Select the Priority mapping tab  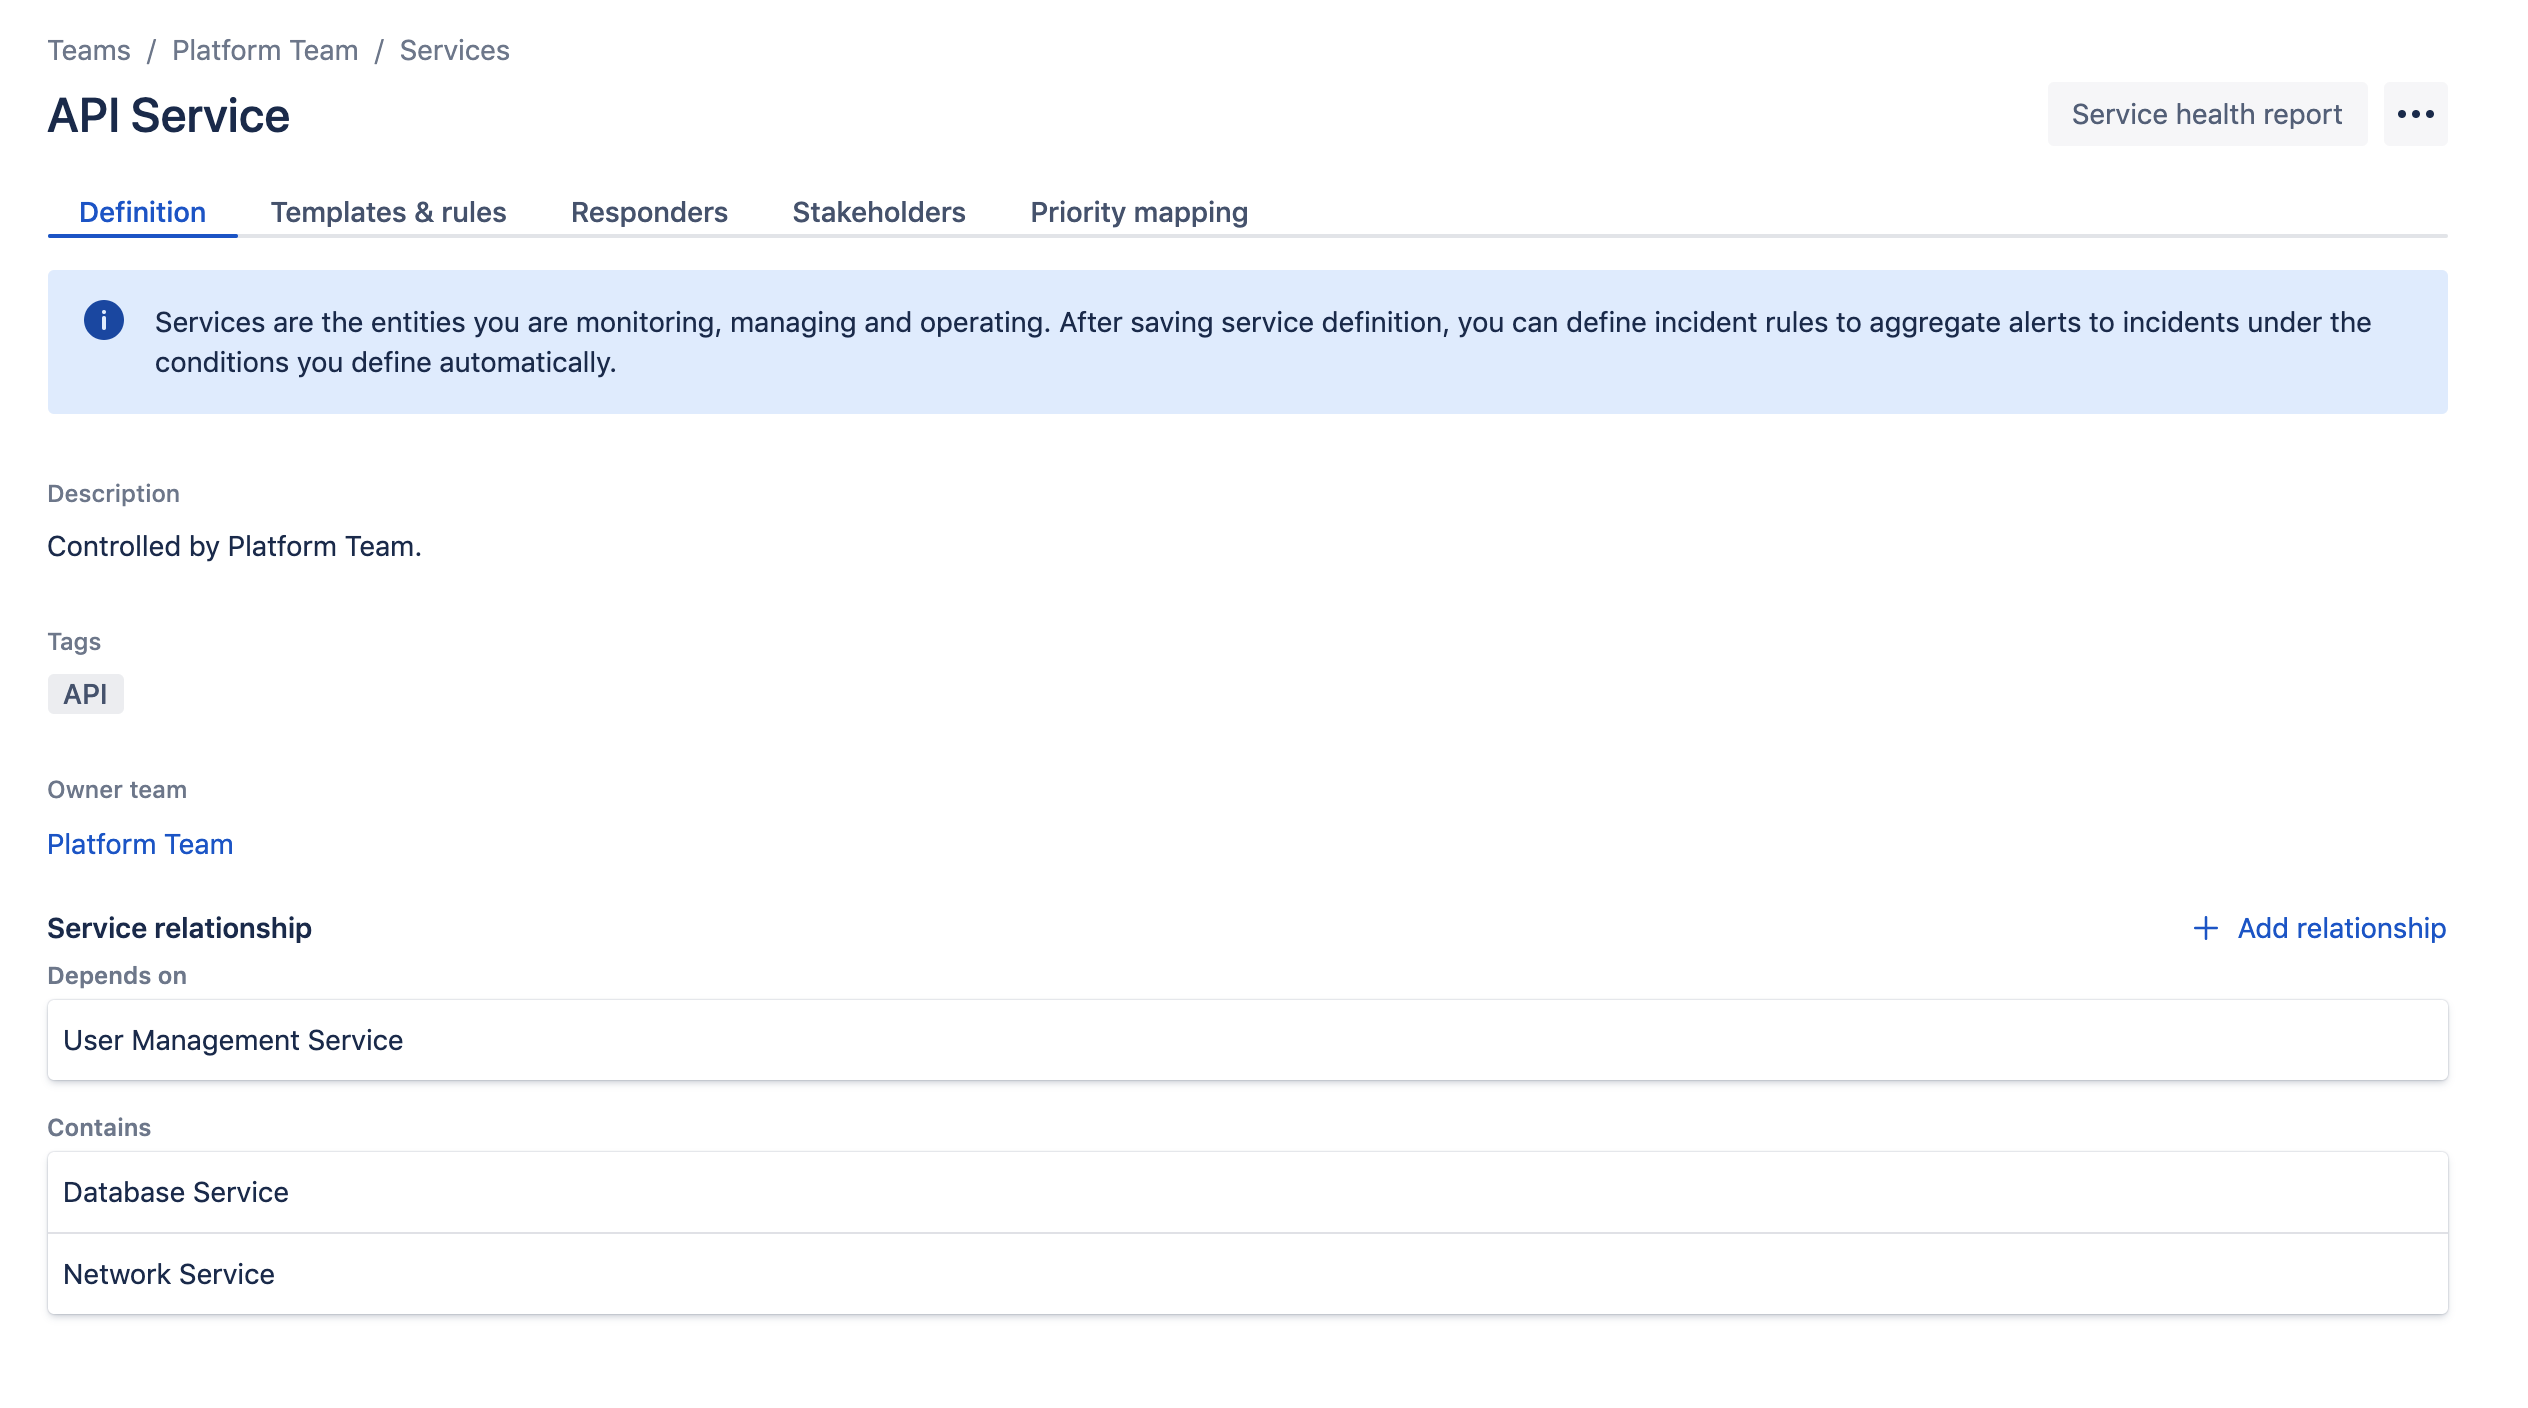[1139, 212]
